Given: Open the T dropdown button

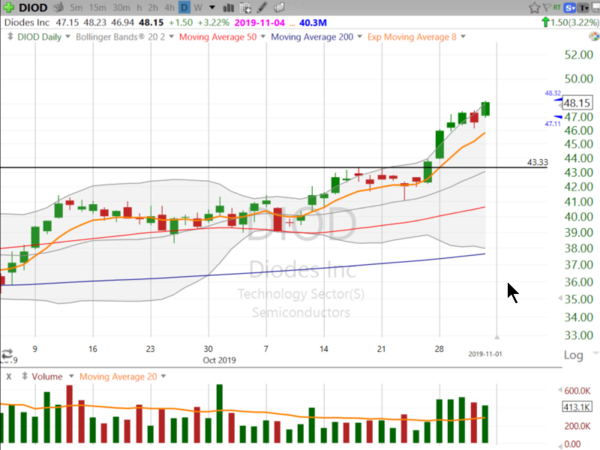Looking at the screenshot, I should point(584,8).
